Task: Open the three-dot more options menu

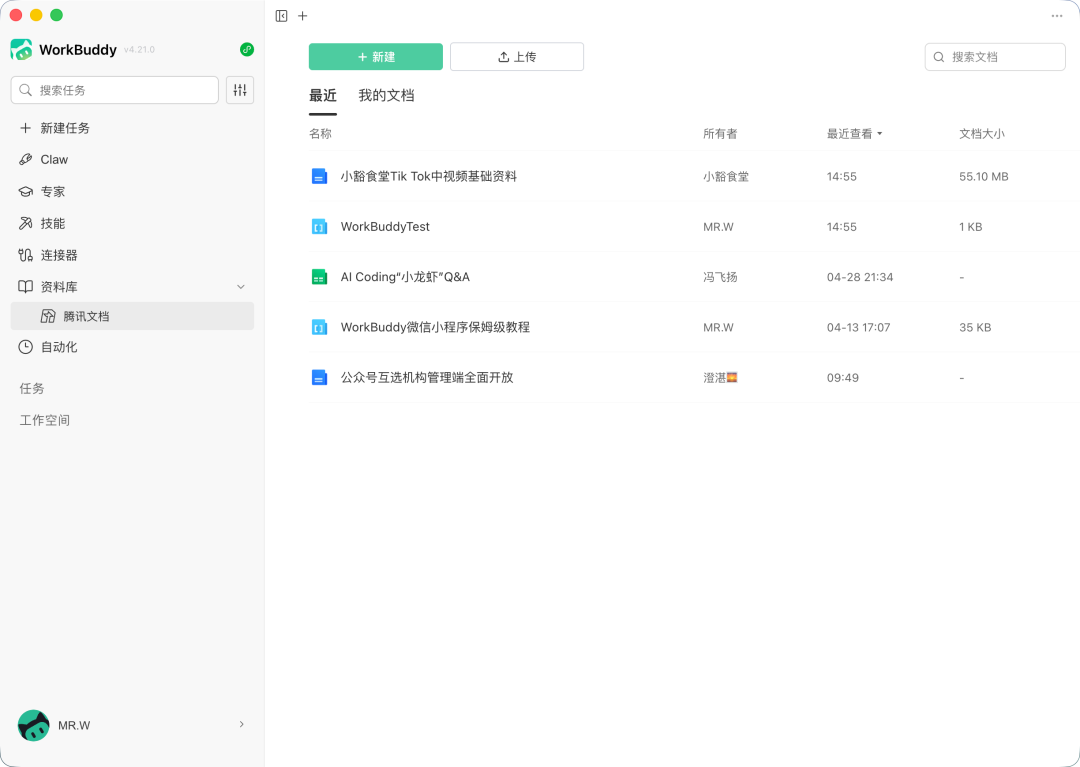Action: (x=1057, y=16)
